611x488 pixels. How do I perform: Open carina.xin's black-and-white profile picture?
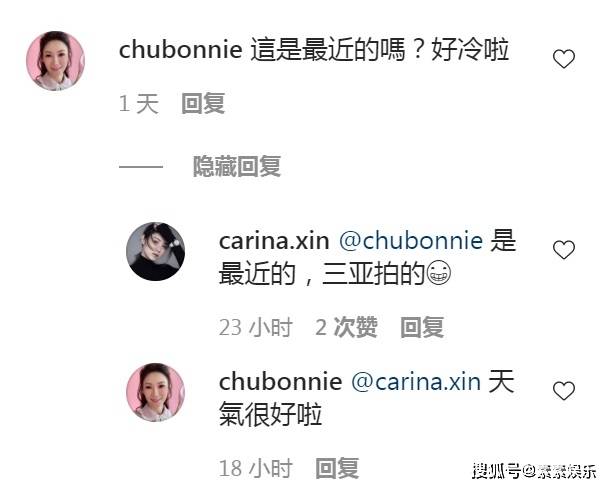click(155, 251)
